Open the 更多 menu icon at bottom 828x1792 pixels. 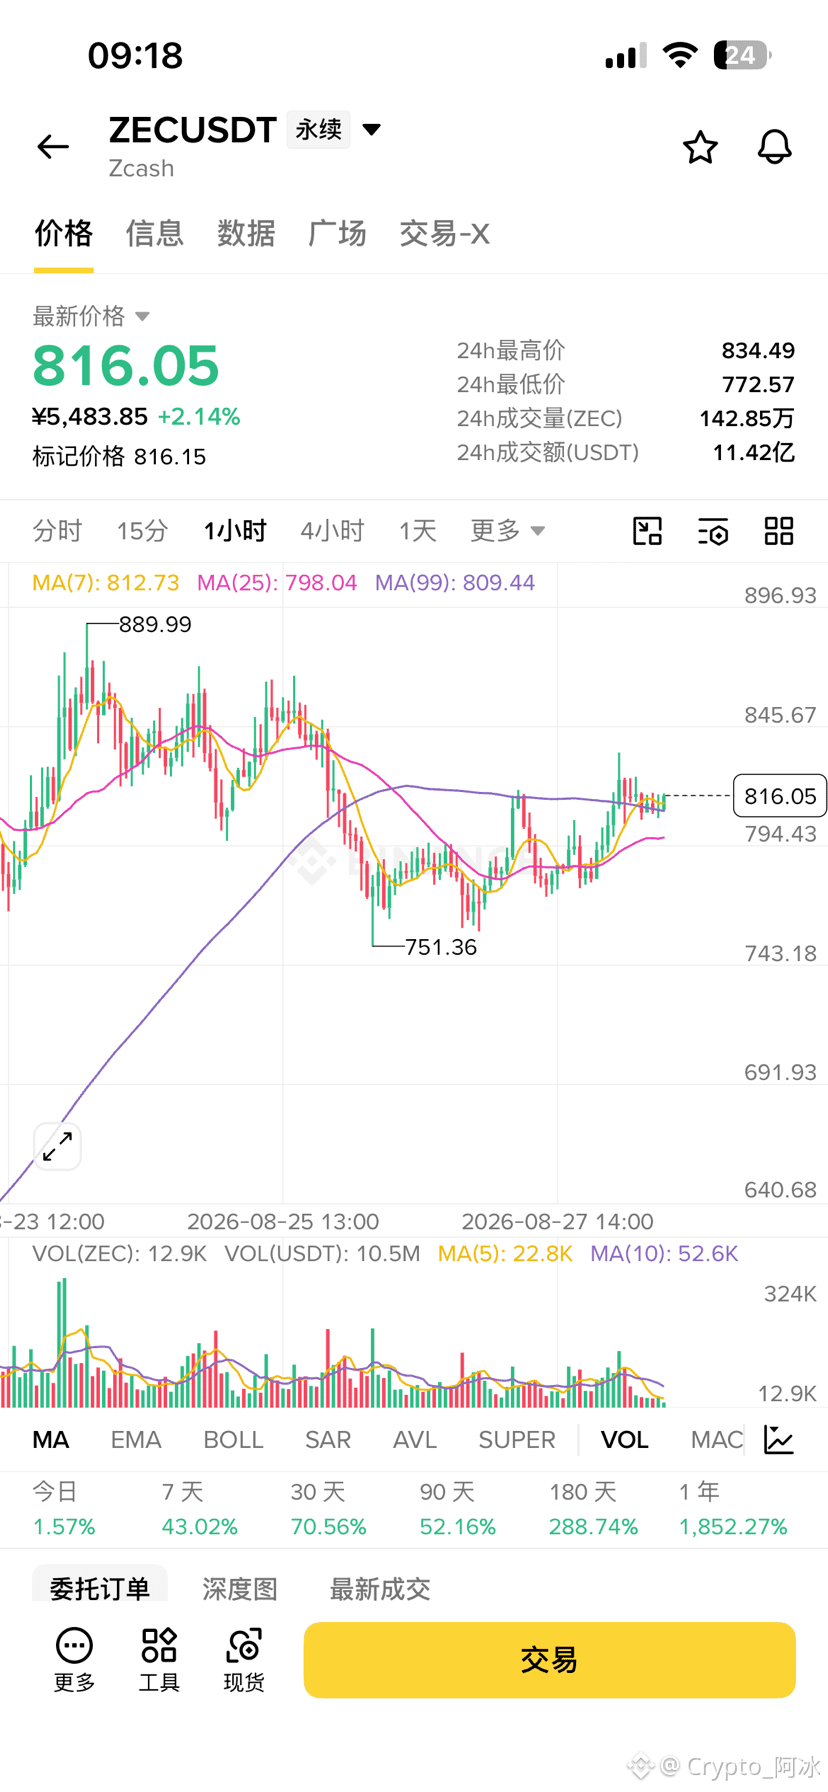pos(74,1660)
